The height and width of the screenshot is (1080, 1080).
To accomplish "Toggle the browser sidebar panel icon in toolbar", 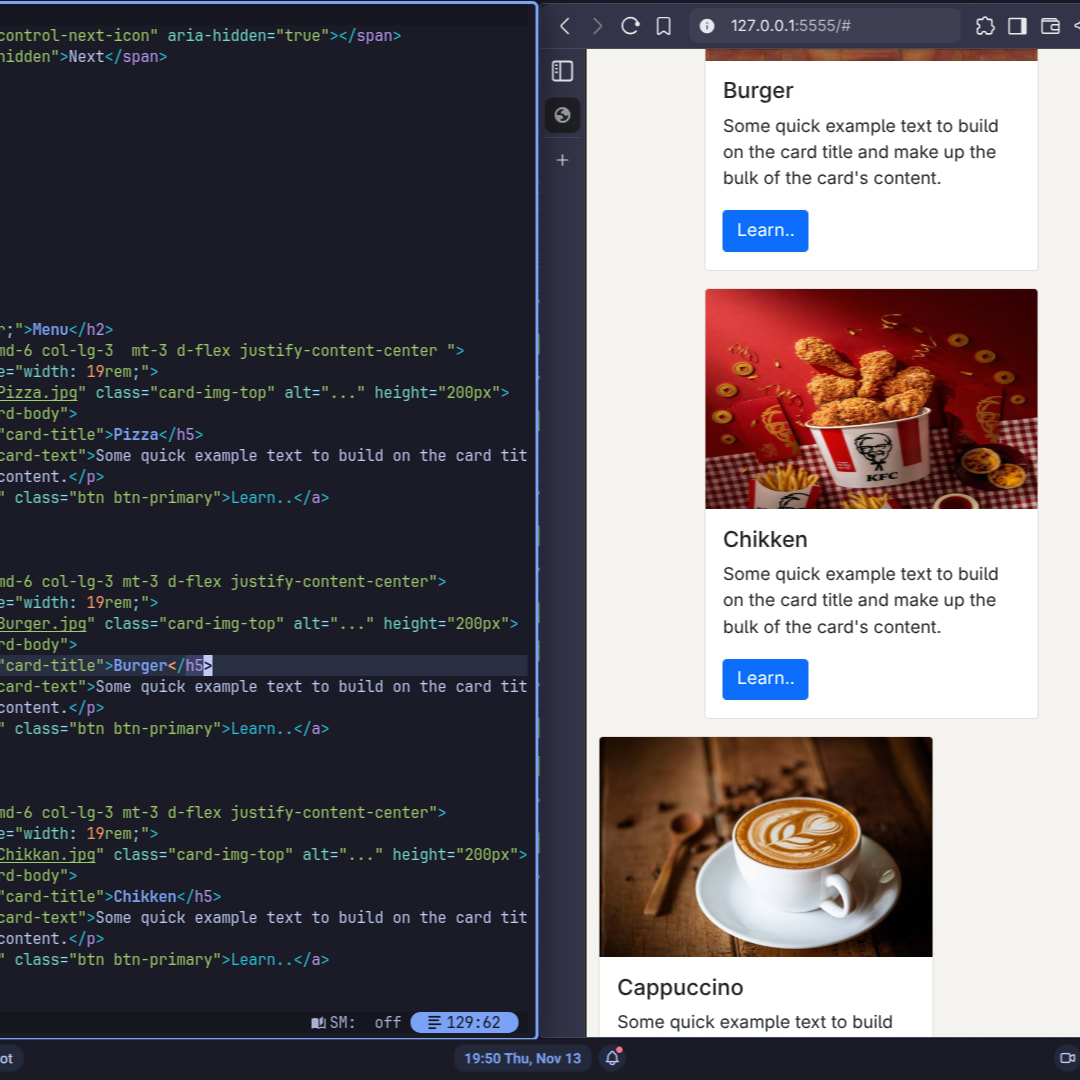I will pos(1017,26).
